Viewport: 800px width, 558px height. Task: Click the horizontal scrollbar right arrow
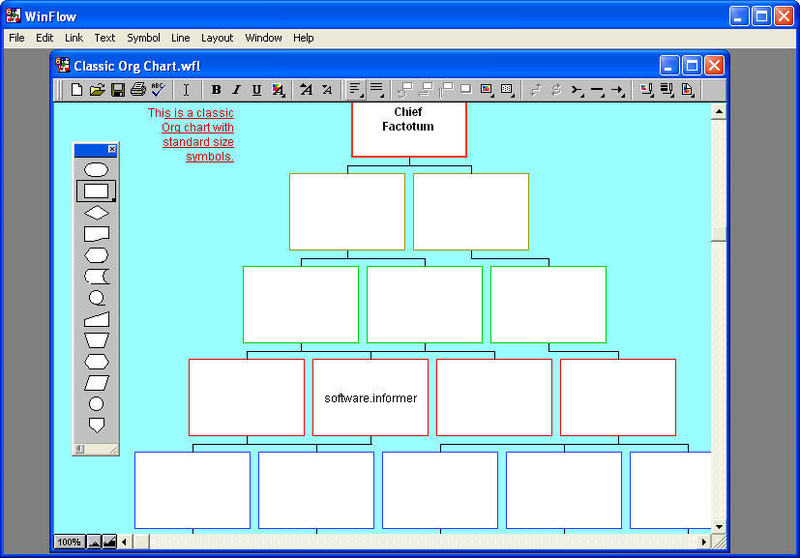click(704, 542)
